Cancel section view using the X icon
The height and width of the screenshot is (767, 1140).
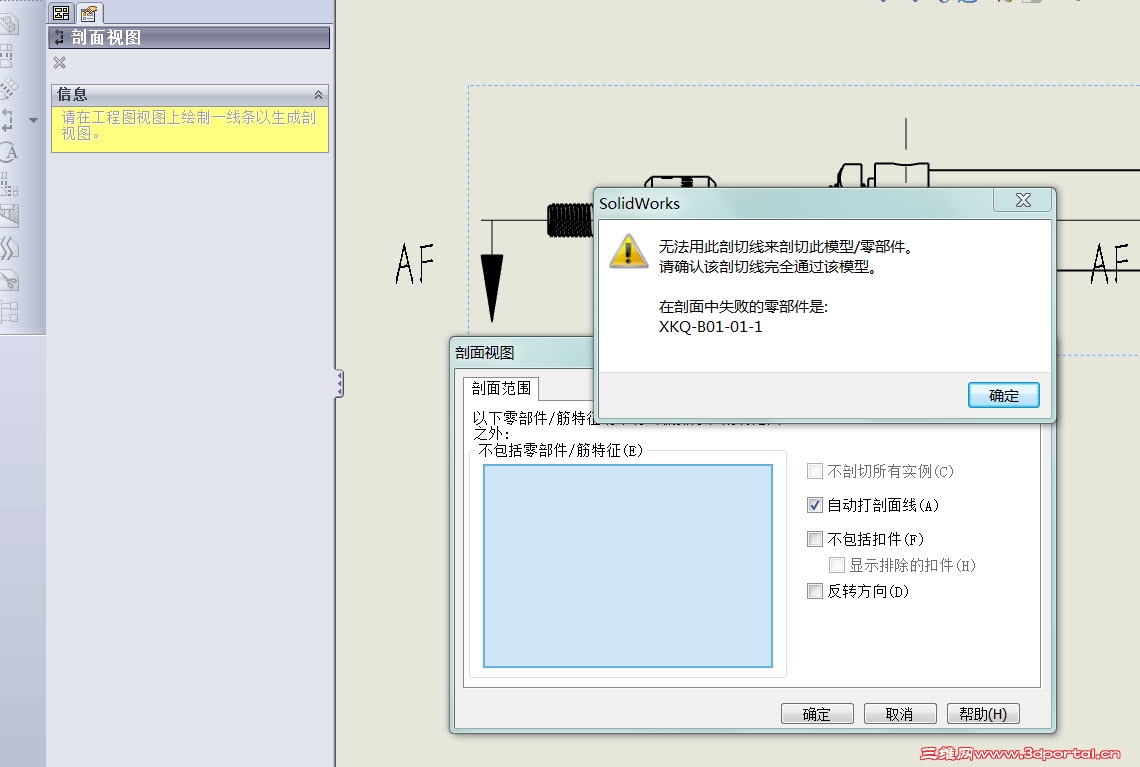[x=60, y=63]
